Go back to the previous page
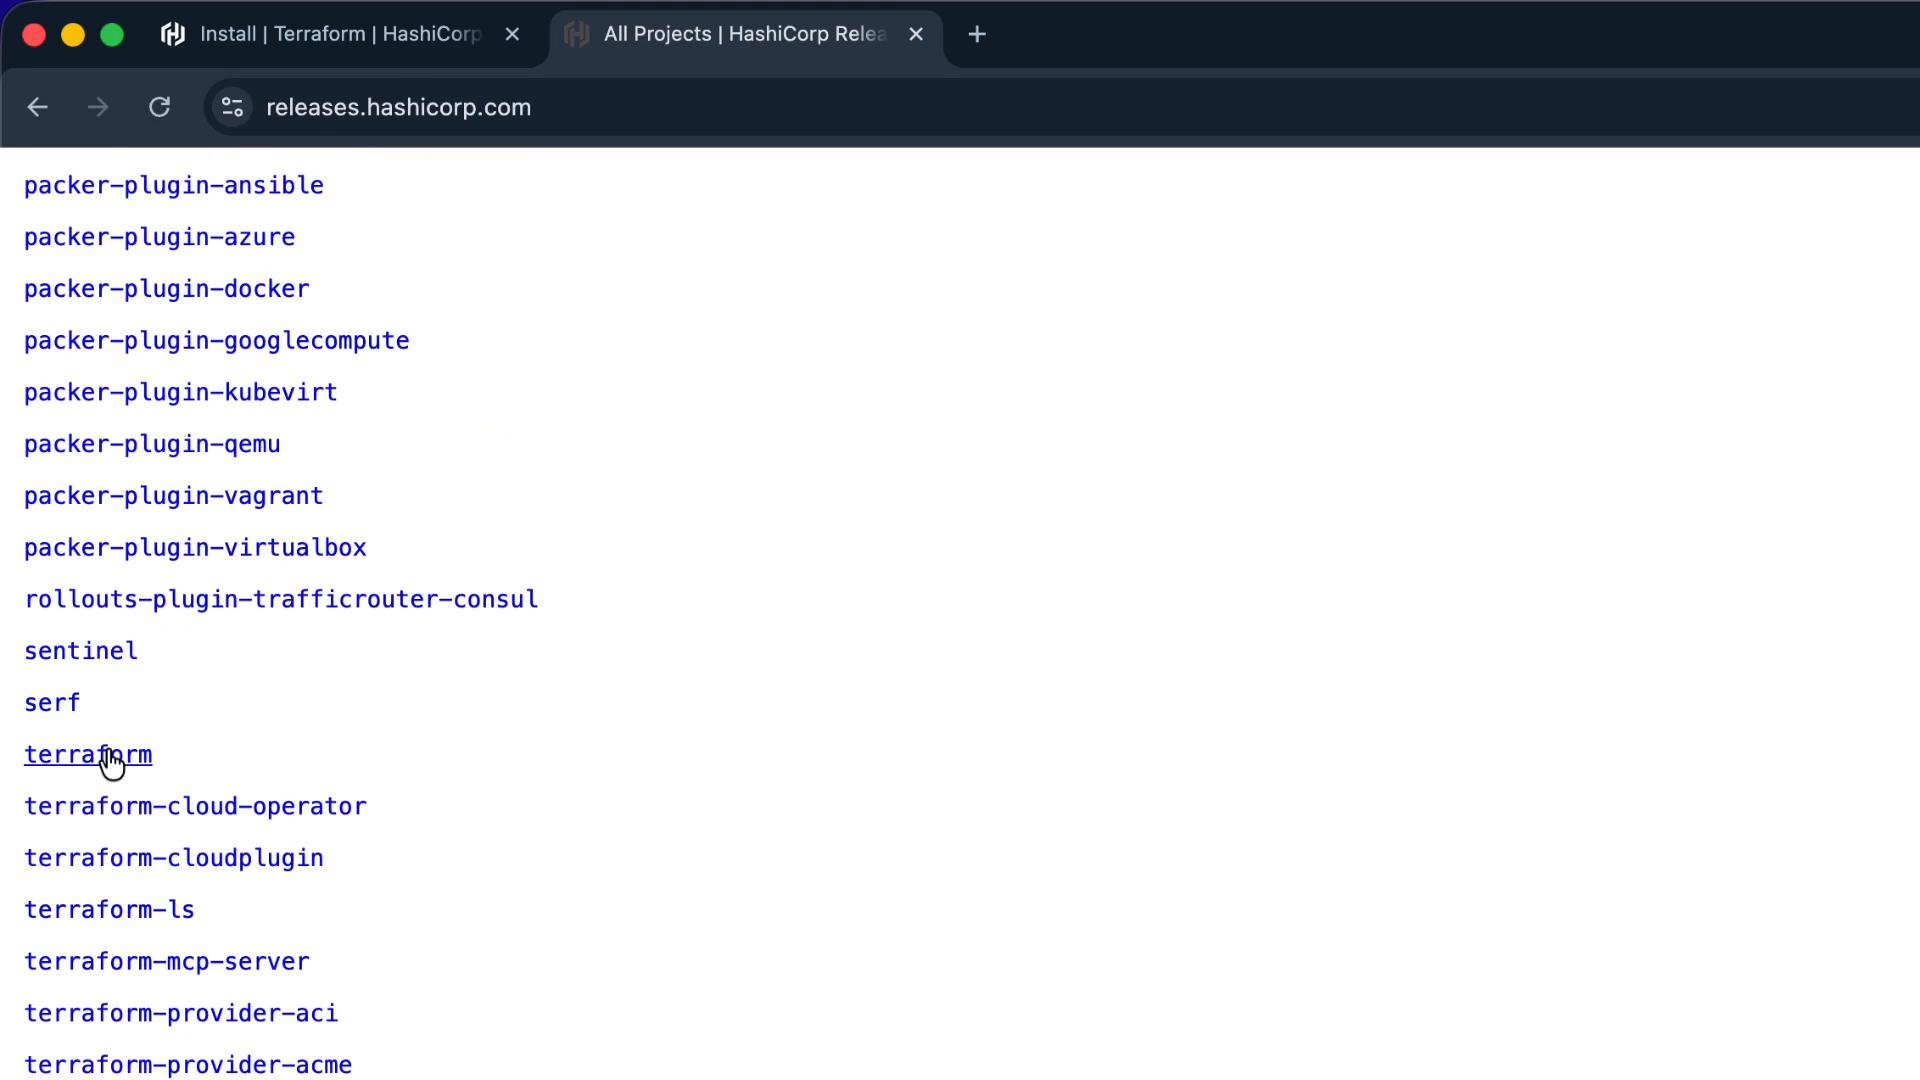Image resolution: width=1920 pixels, height=1080 pixels. 38,107
